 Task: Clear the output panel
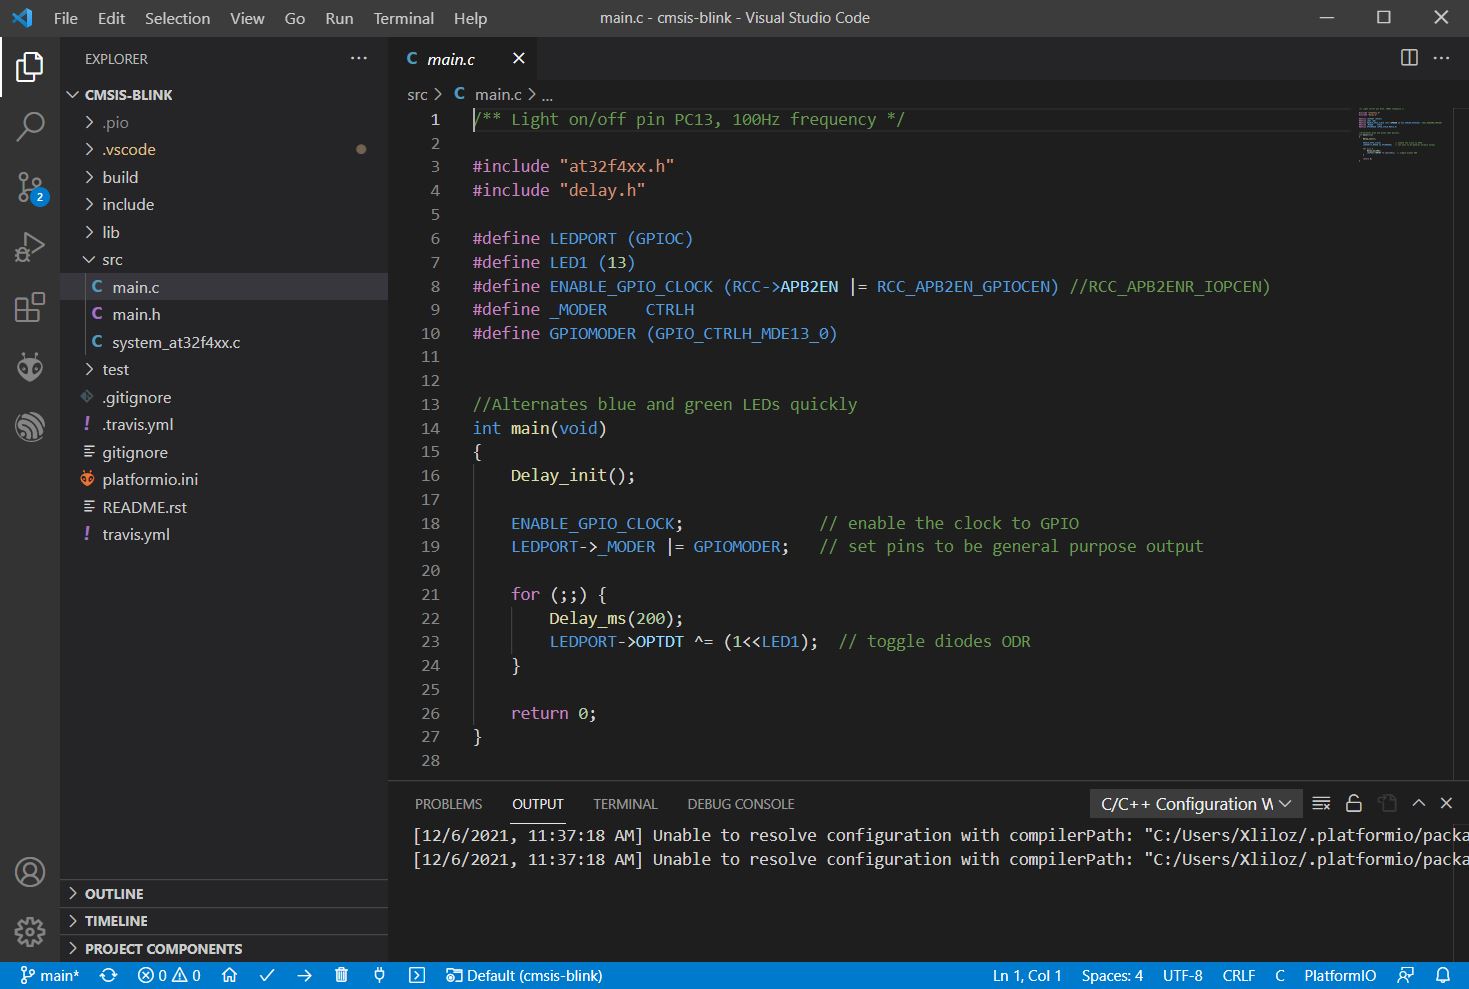(1321, 803)
